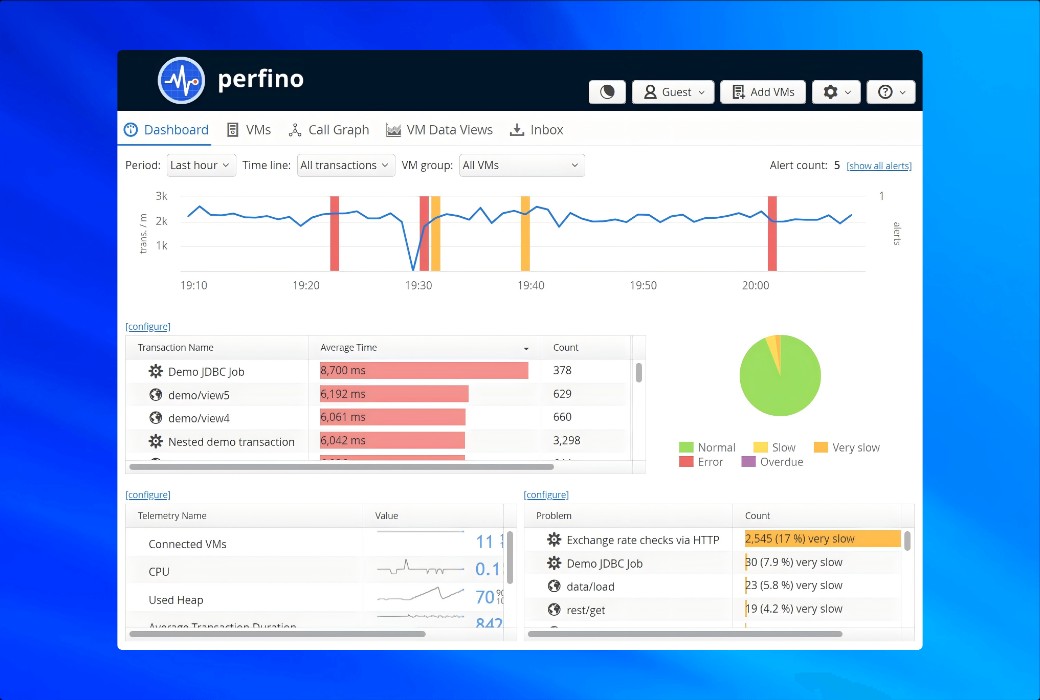Click gear icon beside Demo JDBC Job transaction

pyautogui.click(x=155, y=371)
